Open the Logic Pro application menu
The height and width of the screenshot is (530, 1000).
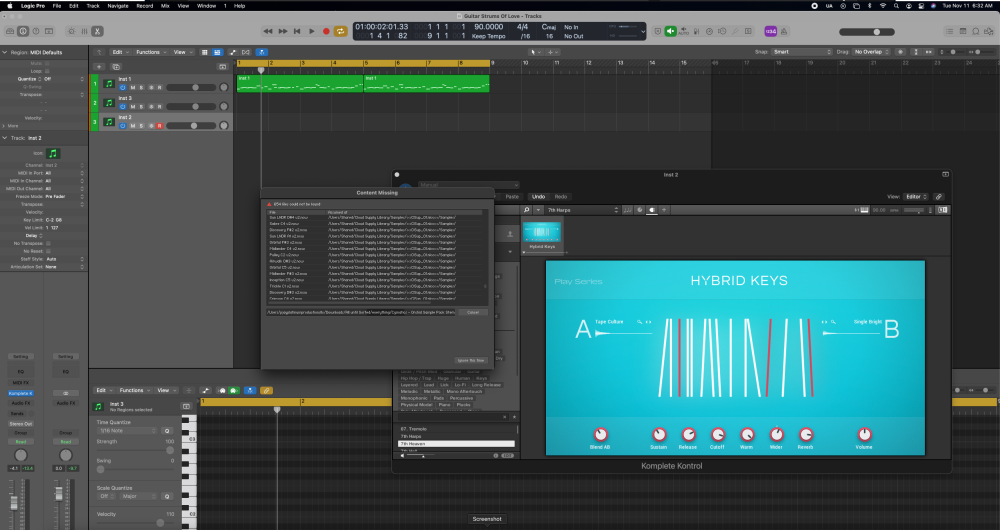tap(33, 6)
